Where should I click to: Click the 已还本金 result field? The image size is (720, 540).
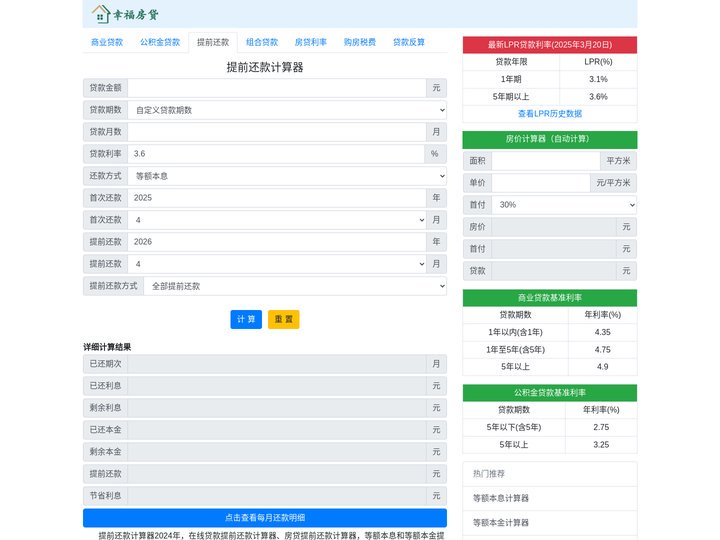tap(277, 430)
